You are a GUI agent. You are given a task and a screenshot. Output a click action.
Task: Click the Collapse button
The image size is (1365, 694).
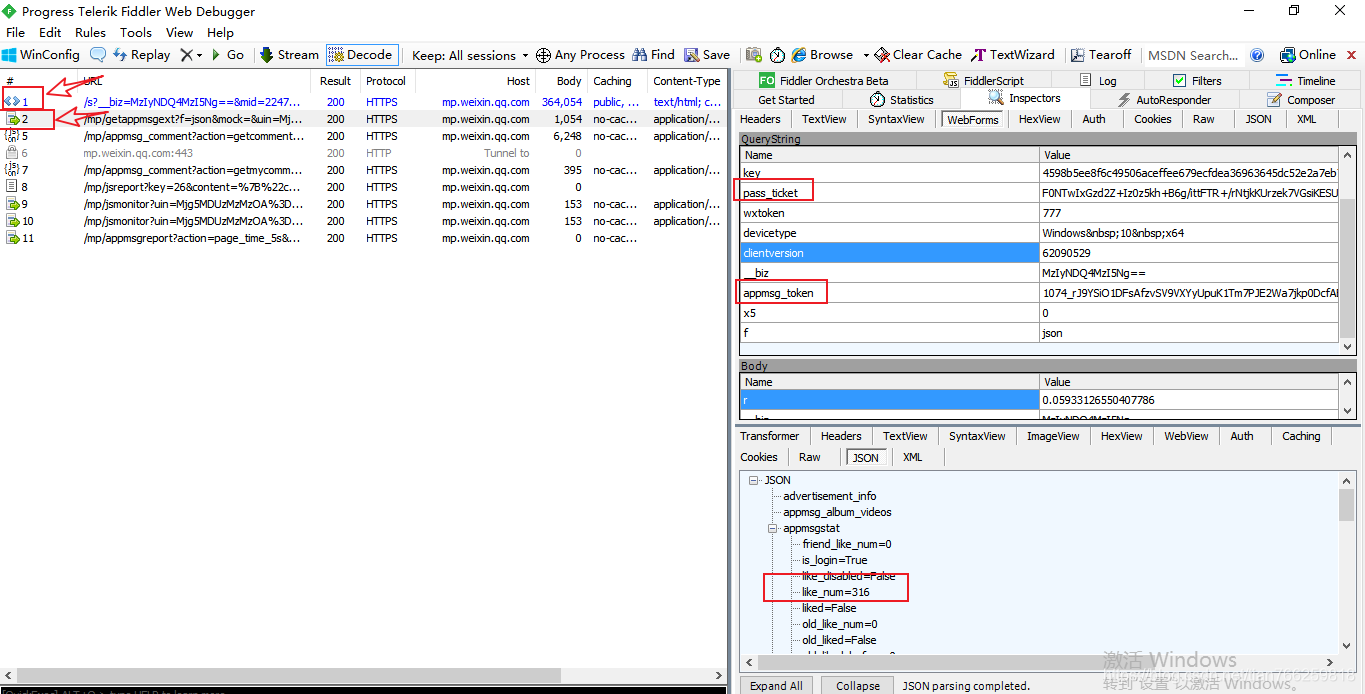point(858,686)
